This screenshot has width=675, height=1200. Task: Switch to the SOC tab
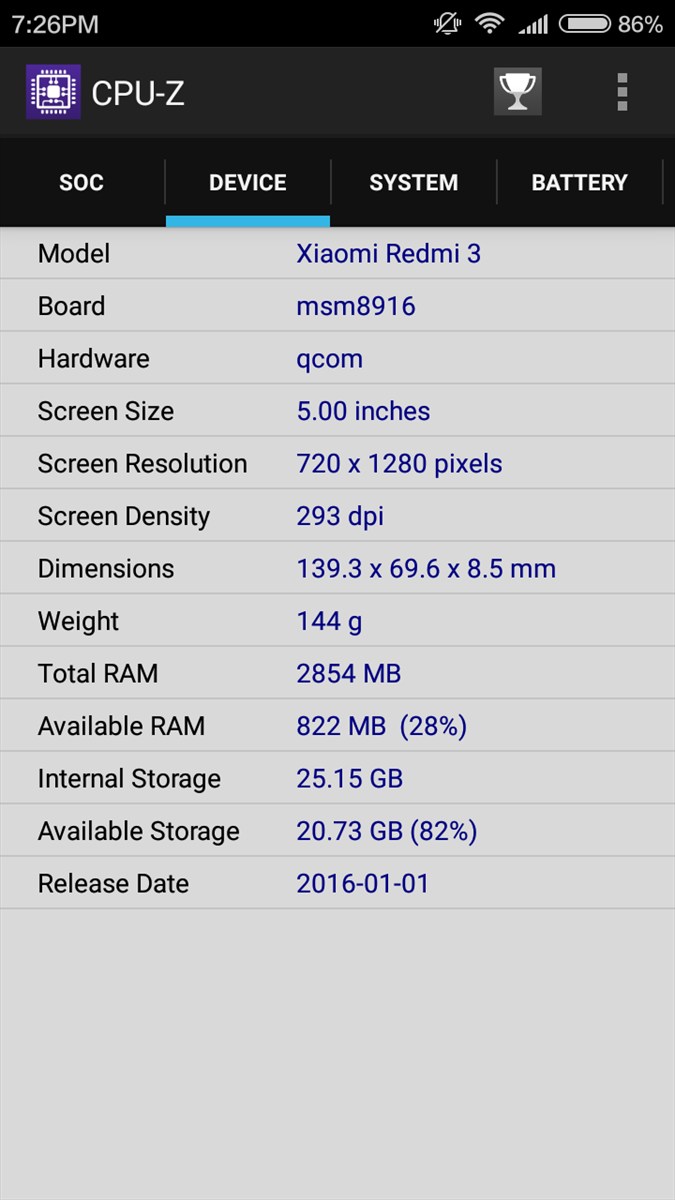point(81,183)
